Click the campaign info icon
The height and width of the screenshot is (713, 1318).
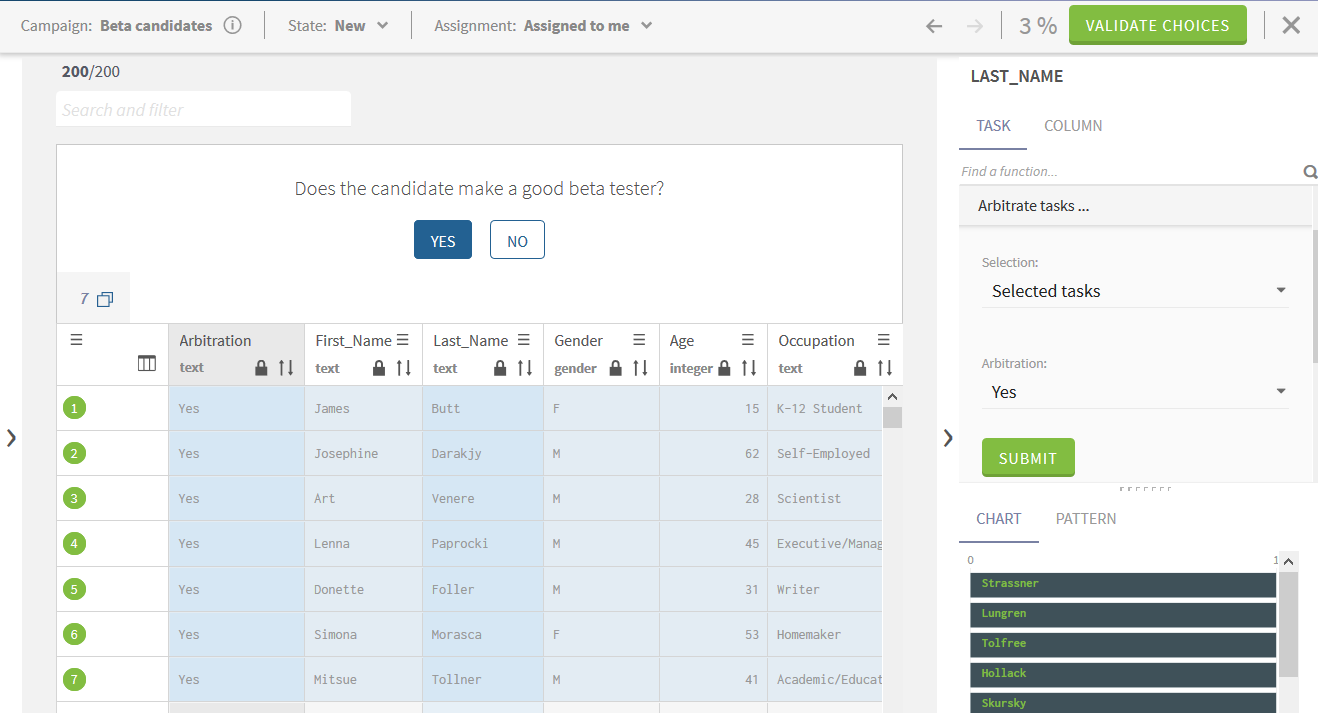[232, 26]
